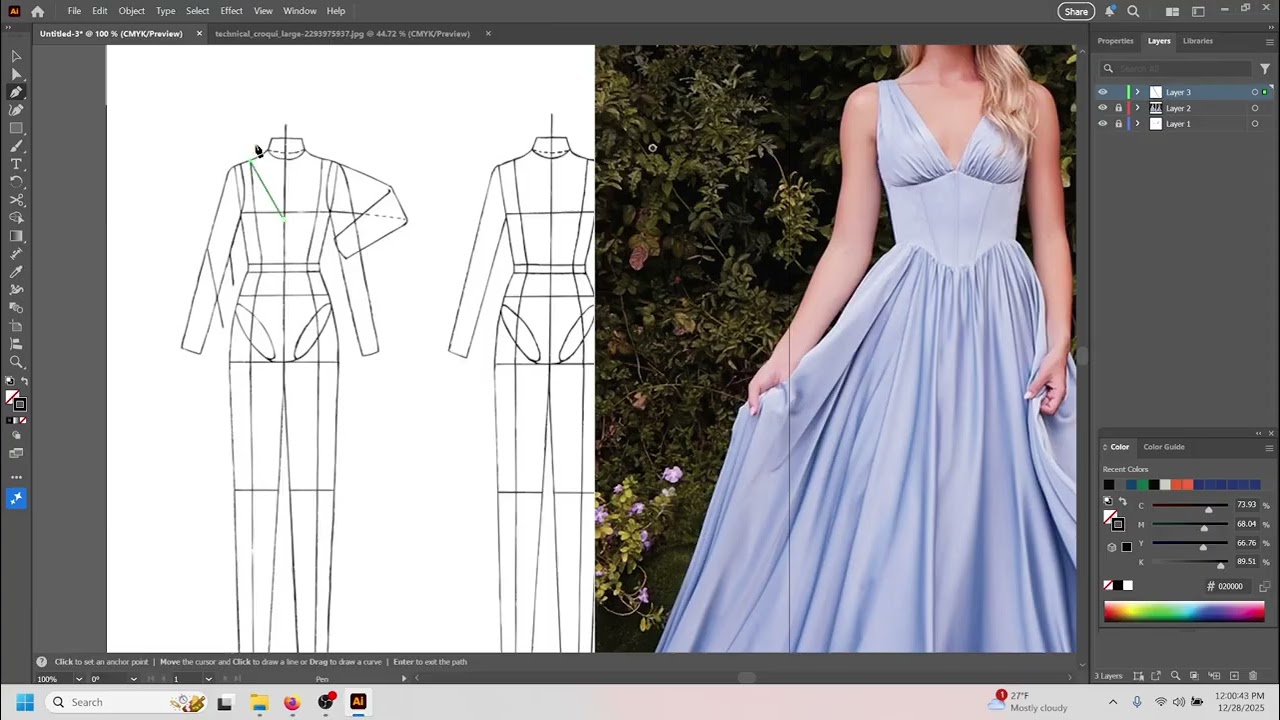
Task: Expand Layer 3 contents chevron
Action: coord(1137,92)
